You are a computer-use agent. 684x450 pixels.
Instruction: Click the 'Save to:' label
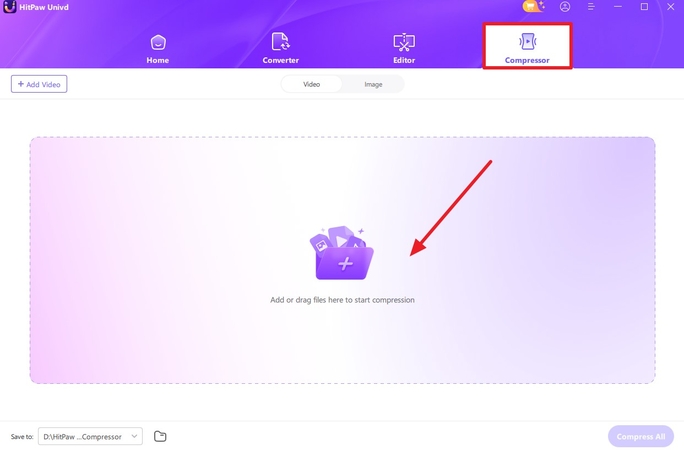point(22,436)
